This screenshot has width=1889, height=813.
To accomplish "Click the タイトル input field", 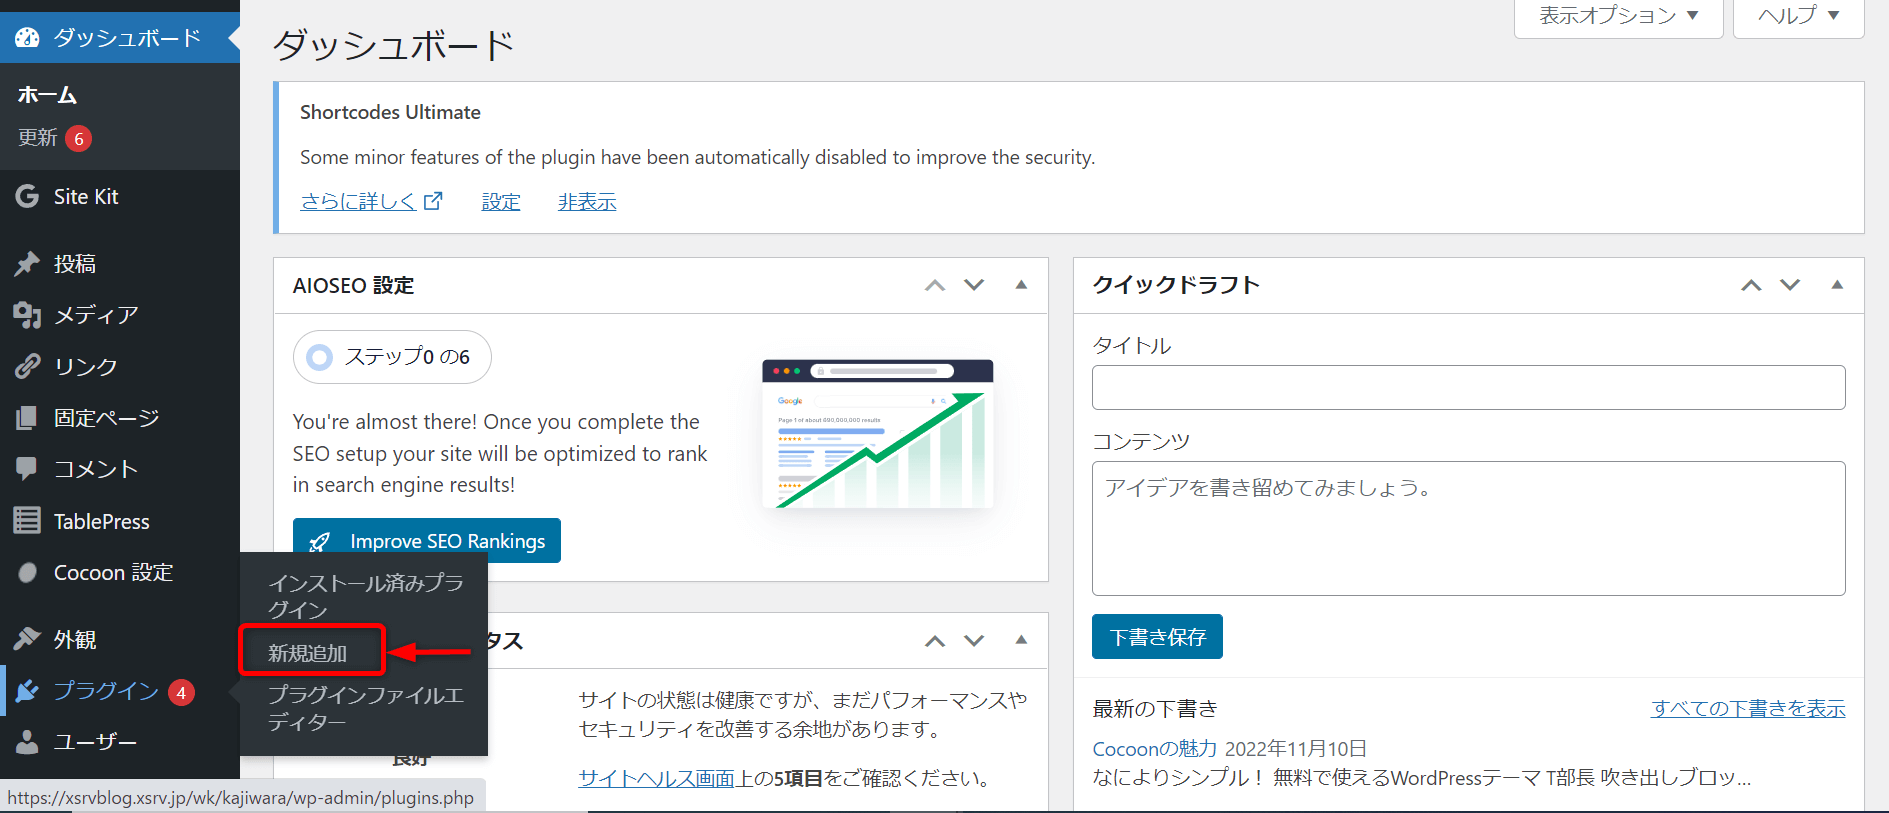I will [1468, 387].
